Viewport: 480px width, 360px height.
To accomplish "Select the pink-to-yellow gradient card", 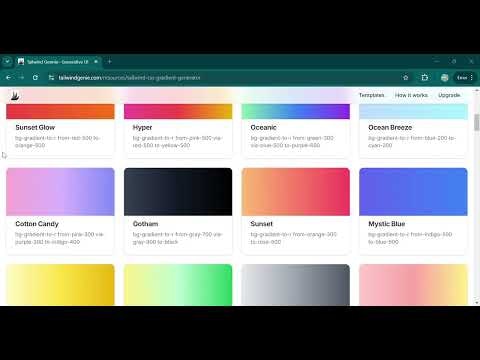I will point(413,285).
